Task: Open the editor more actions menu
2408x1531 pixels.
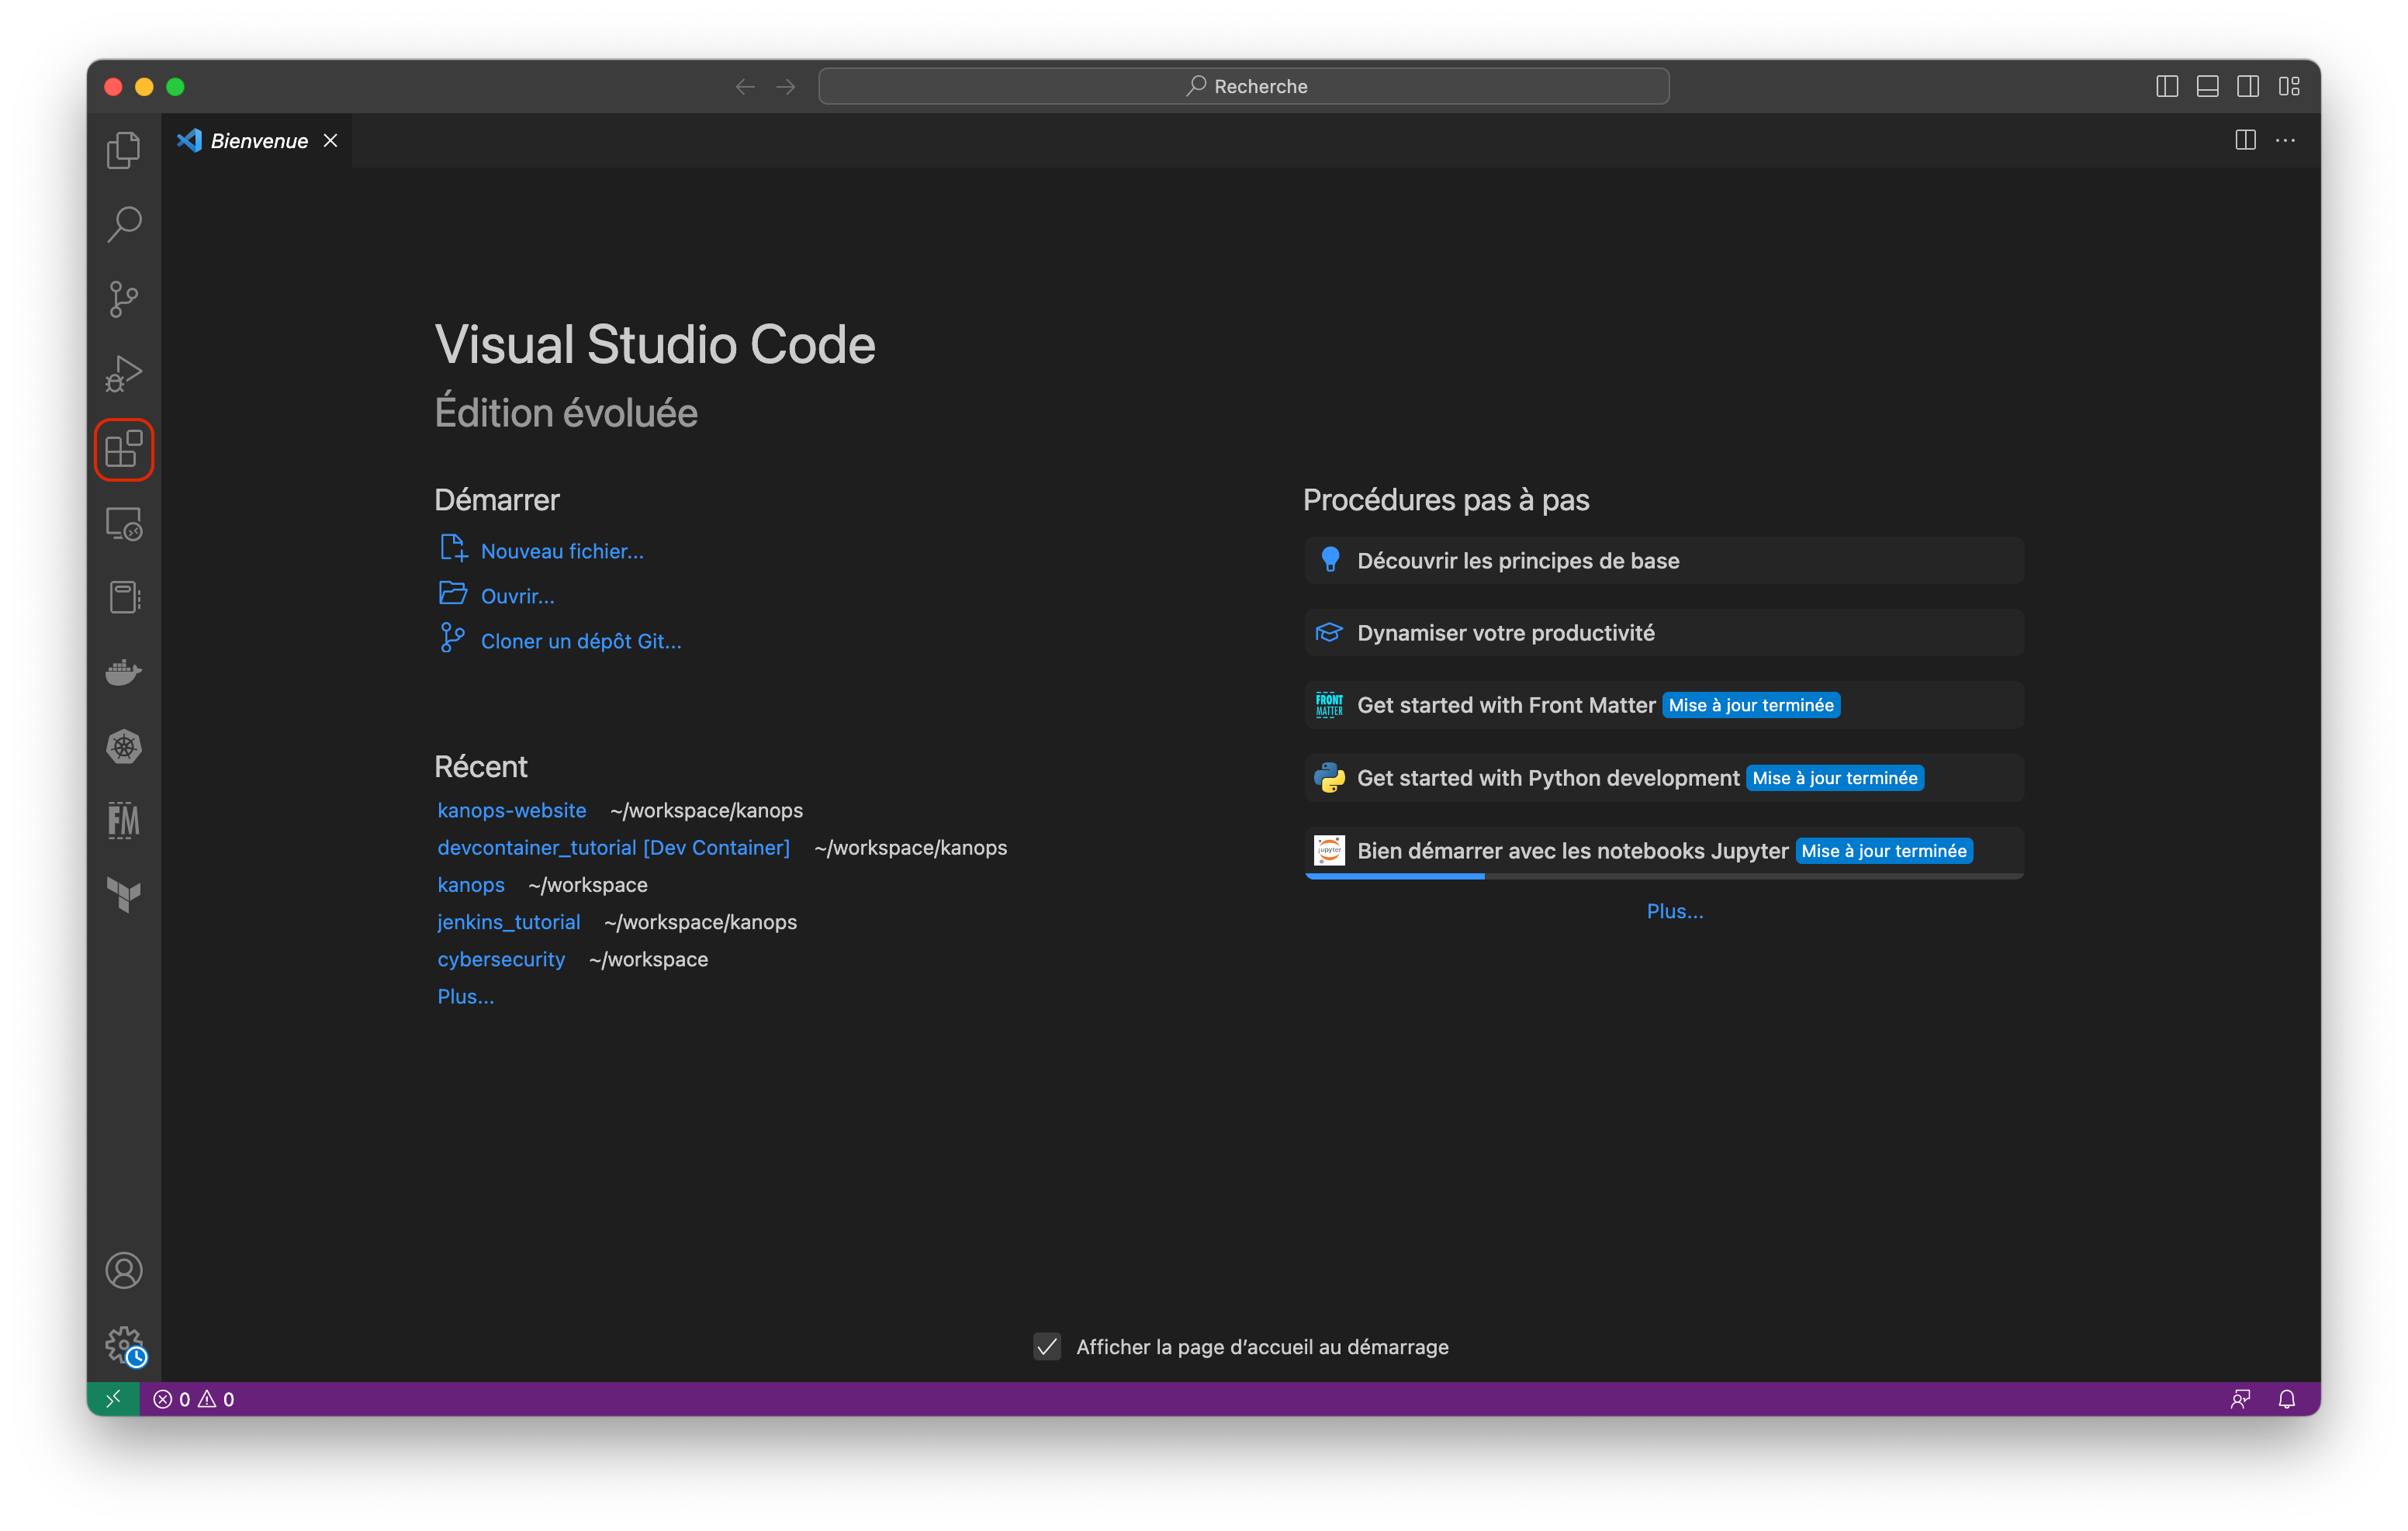Action: [x=2286, y=140]
